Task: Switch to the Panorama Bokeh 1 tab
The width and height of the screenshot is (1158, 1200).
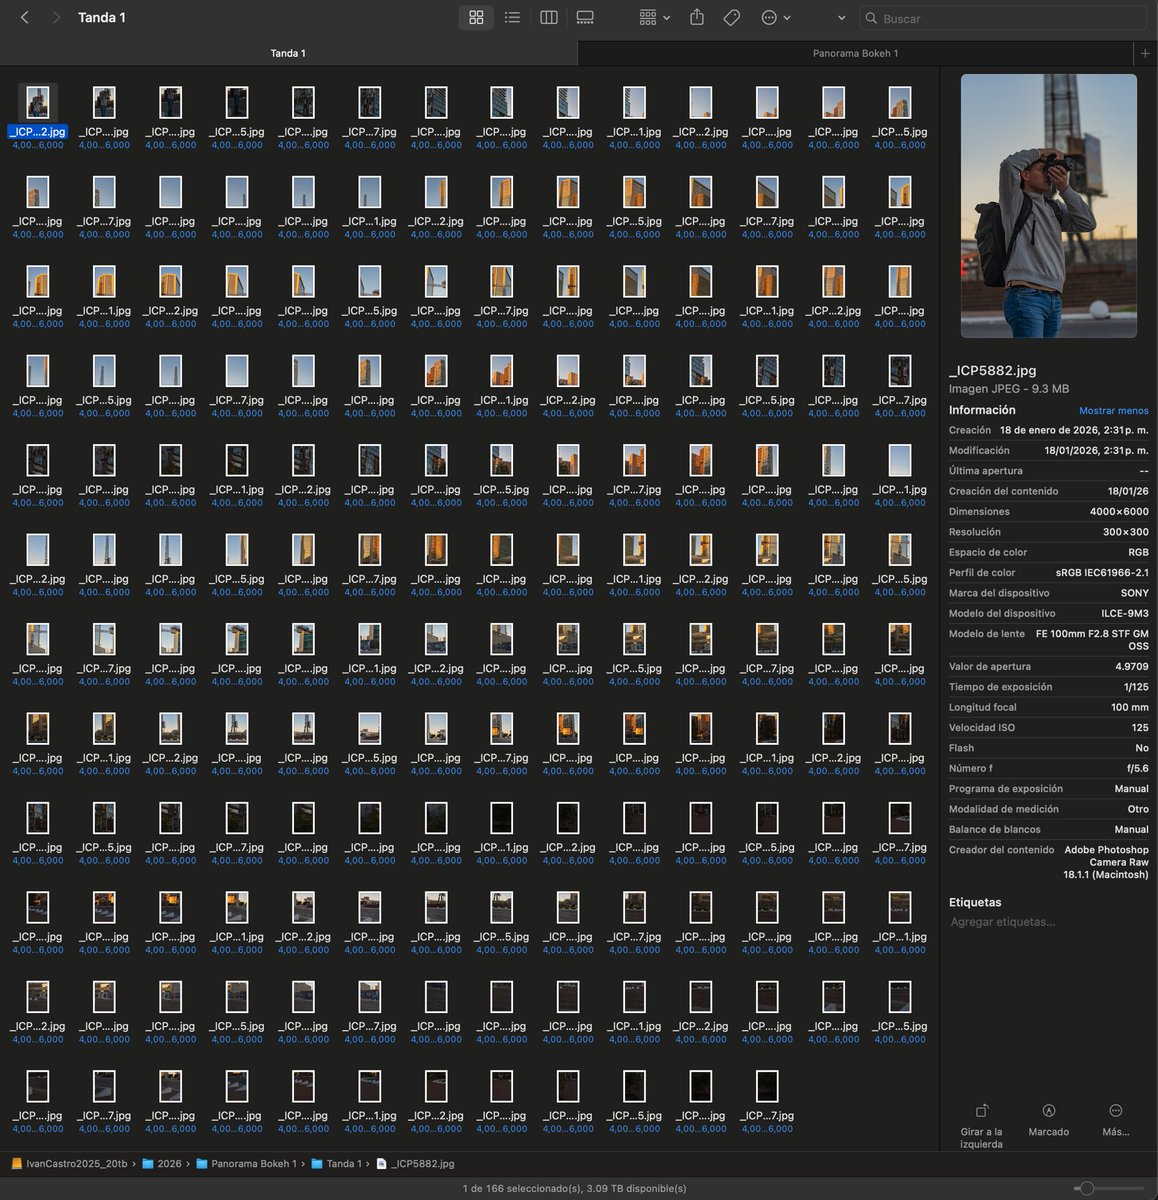Action: click(855, 53)
